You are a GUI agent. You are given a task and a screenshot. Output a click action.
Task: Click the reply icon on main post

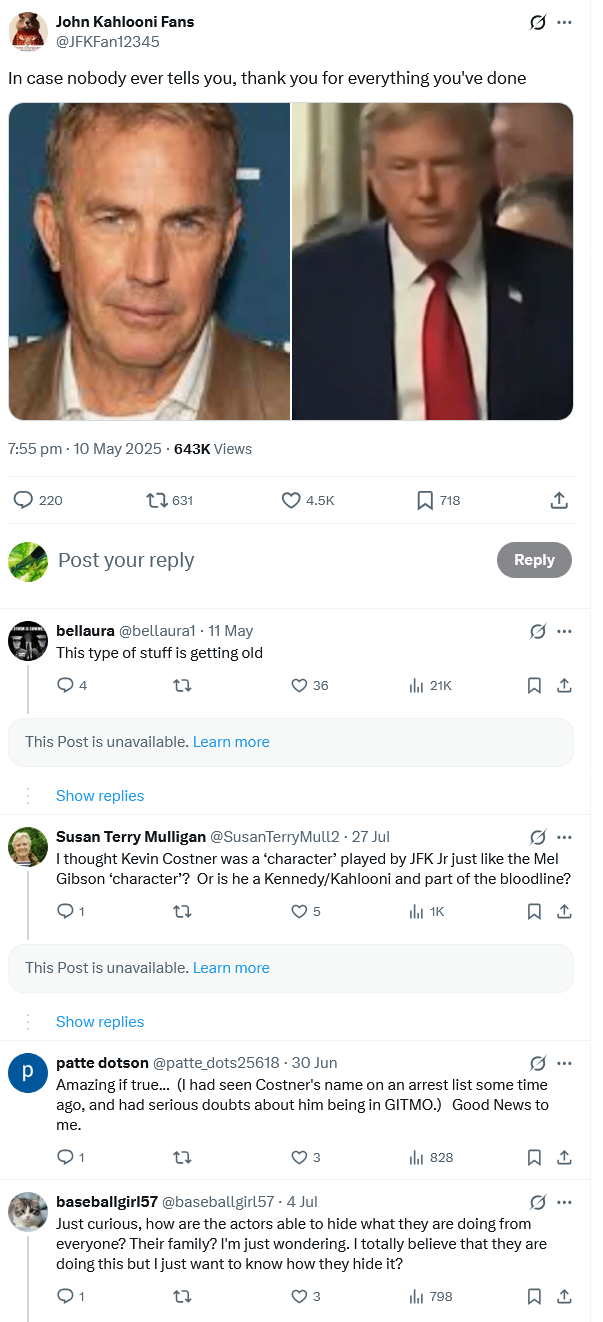pyautogui.click(x=24, y=500)
